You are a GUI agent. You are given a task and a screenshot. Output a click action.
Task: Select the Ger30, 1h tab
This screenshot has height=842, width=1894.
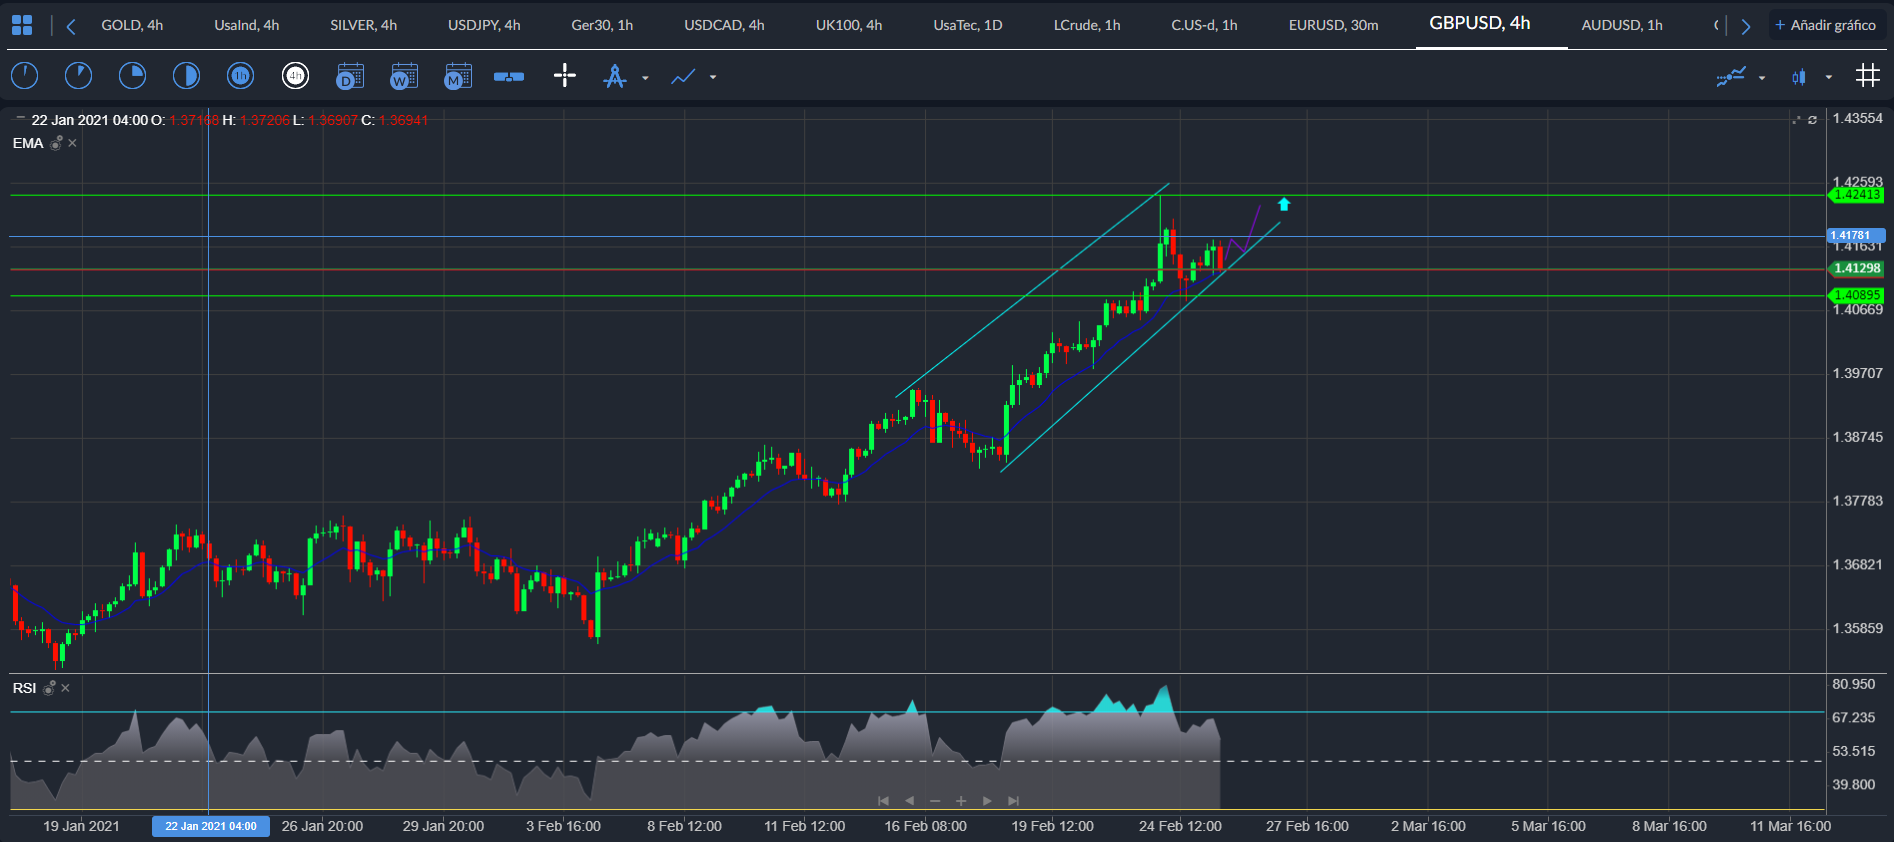point(602,25)
